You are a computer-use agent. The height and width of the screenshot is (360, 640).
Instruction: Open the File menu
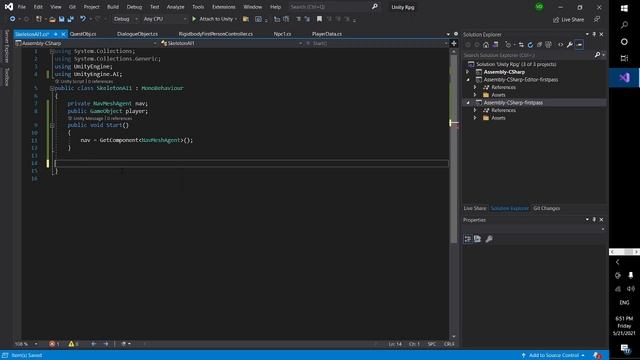click(x=22, y=7)
